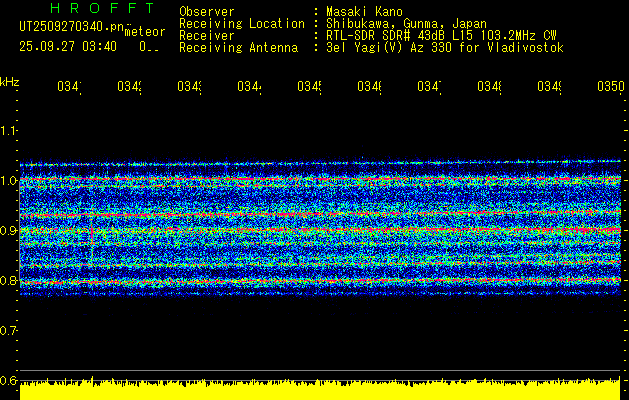This screenshot has height=400, width=629.
Task: Select the Receiving Location label
Action: point(241,24)
